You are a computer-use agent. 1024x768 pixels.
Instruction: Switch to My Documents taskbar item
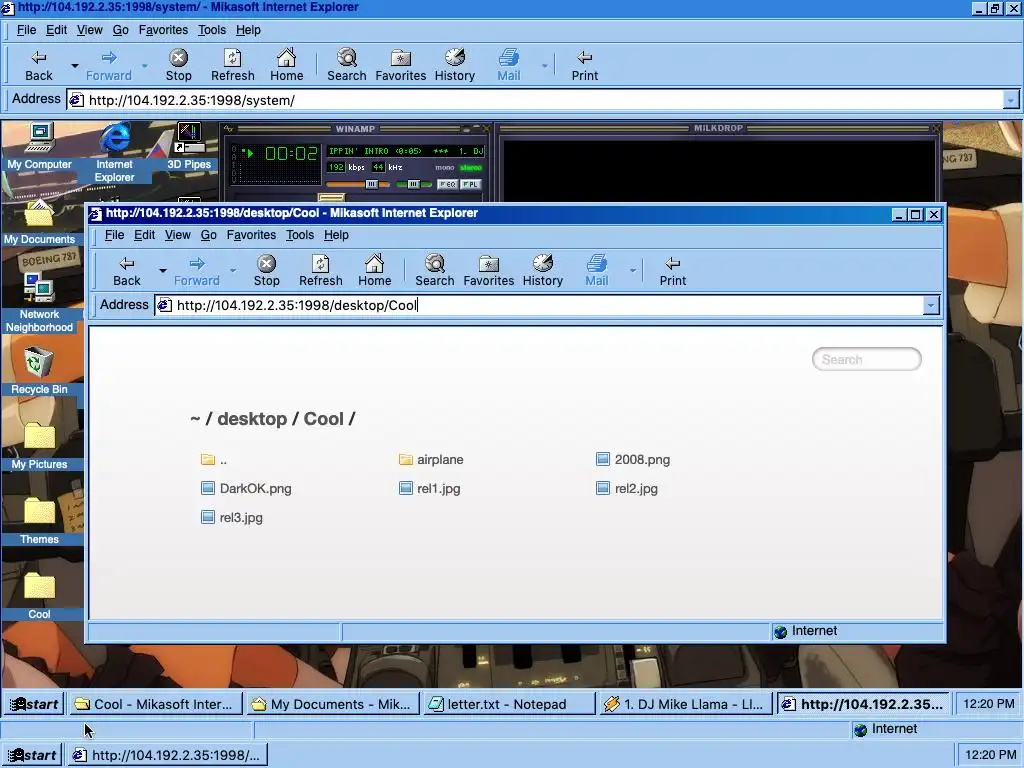tap(334, 704)
